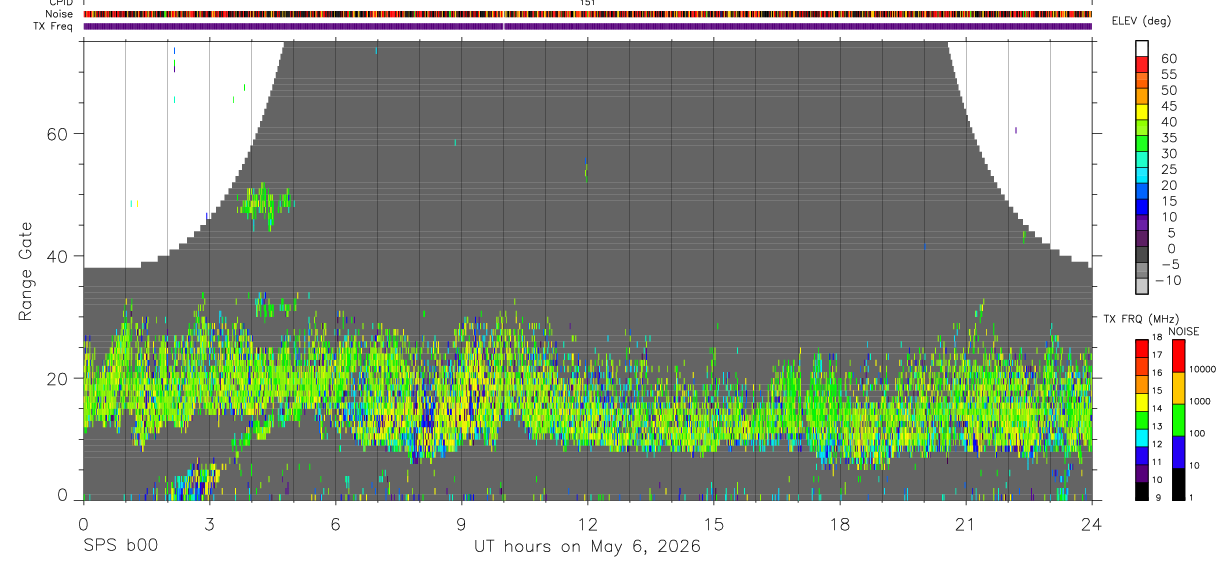The height and width of the screenshot is (567, 1228).
Task: Click the Range Gate 20 tick label
Action: pyautogui.click(x=58, y=379)
